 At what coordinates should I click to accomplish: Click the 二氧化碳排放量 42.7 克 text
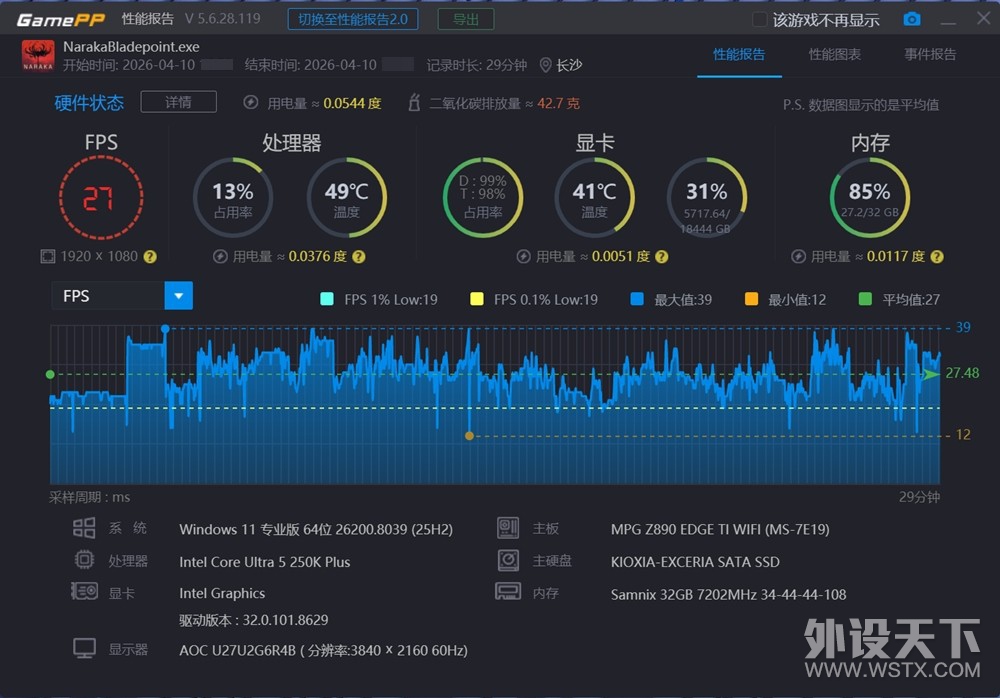504,103
